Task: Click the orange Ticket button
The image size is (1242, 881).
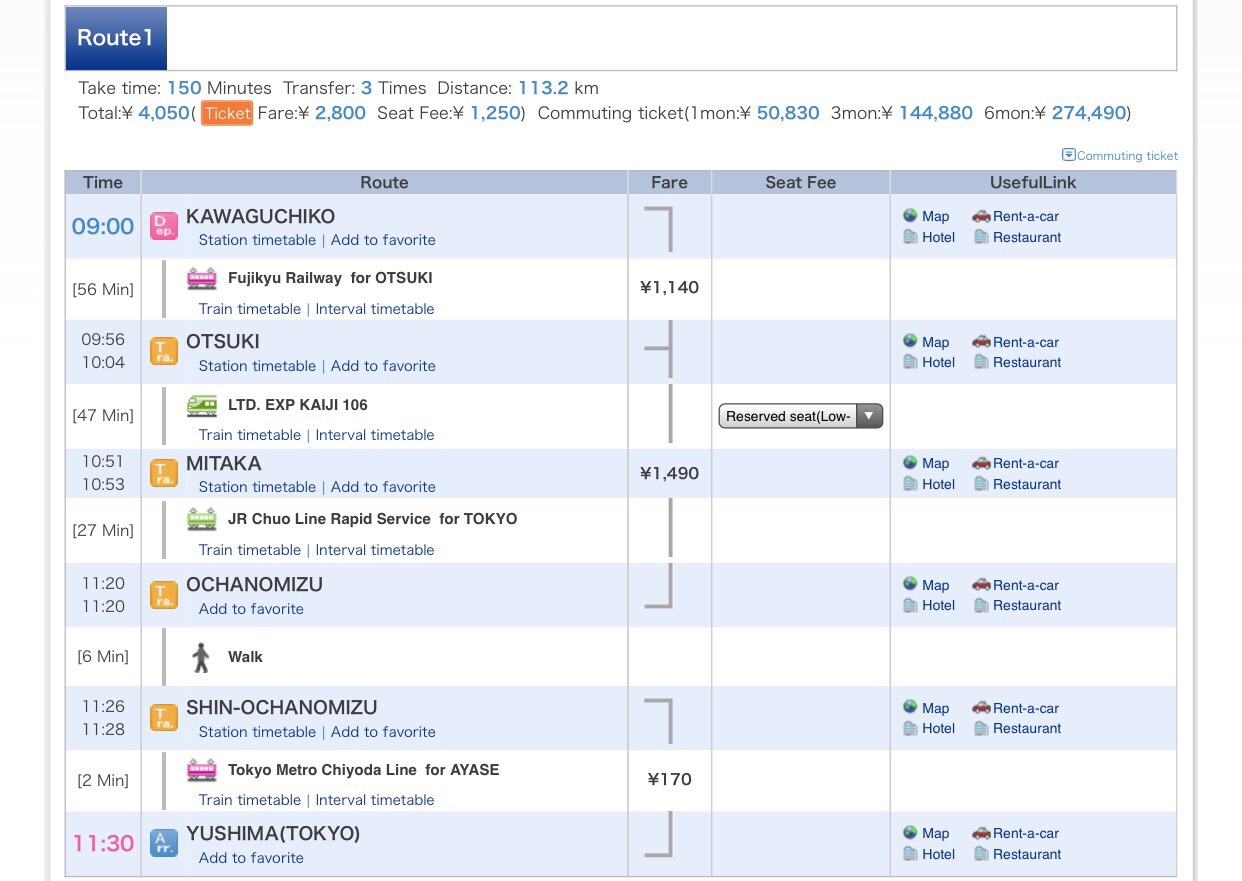Action: [x=227, y=113]
